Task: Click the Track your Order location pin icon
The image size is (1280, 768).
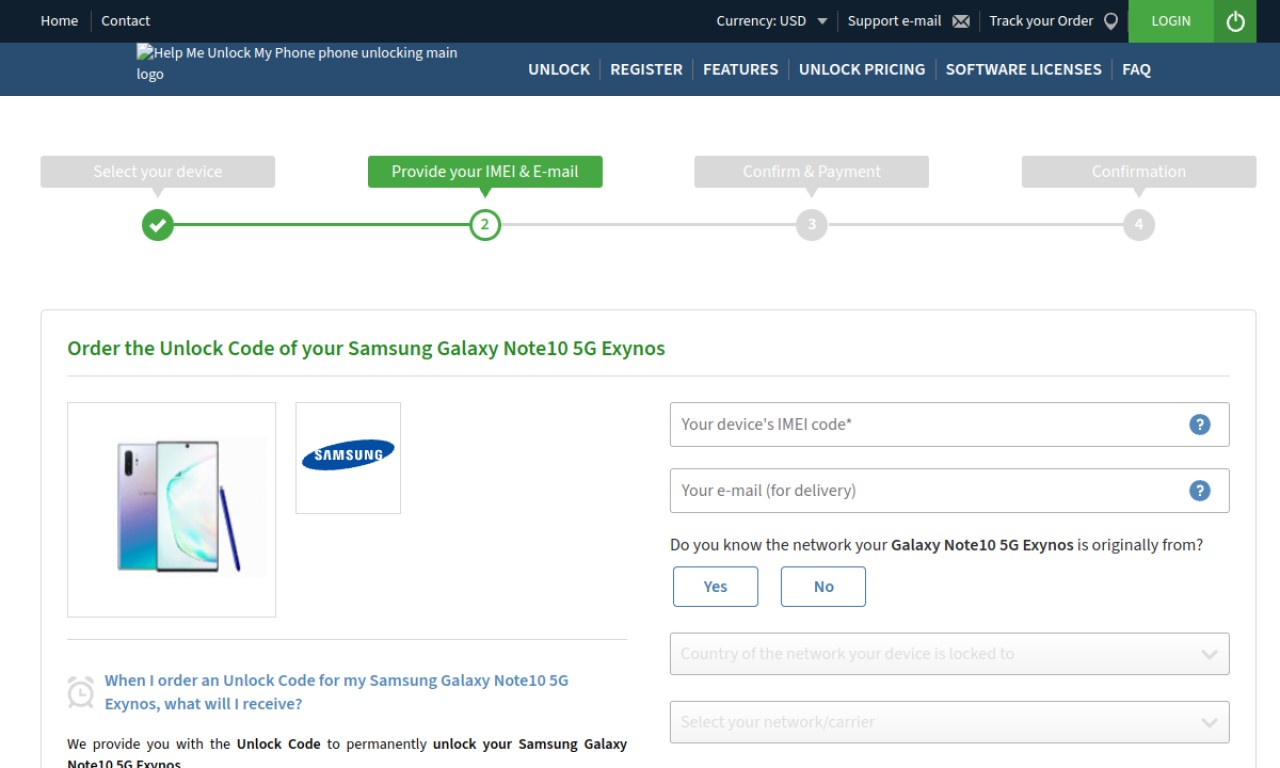Action: pos(1110,21)
